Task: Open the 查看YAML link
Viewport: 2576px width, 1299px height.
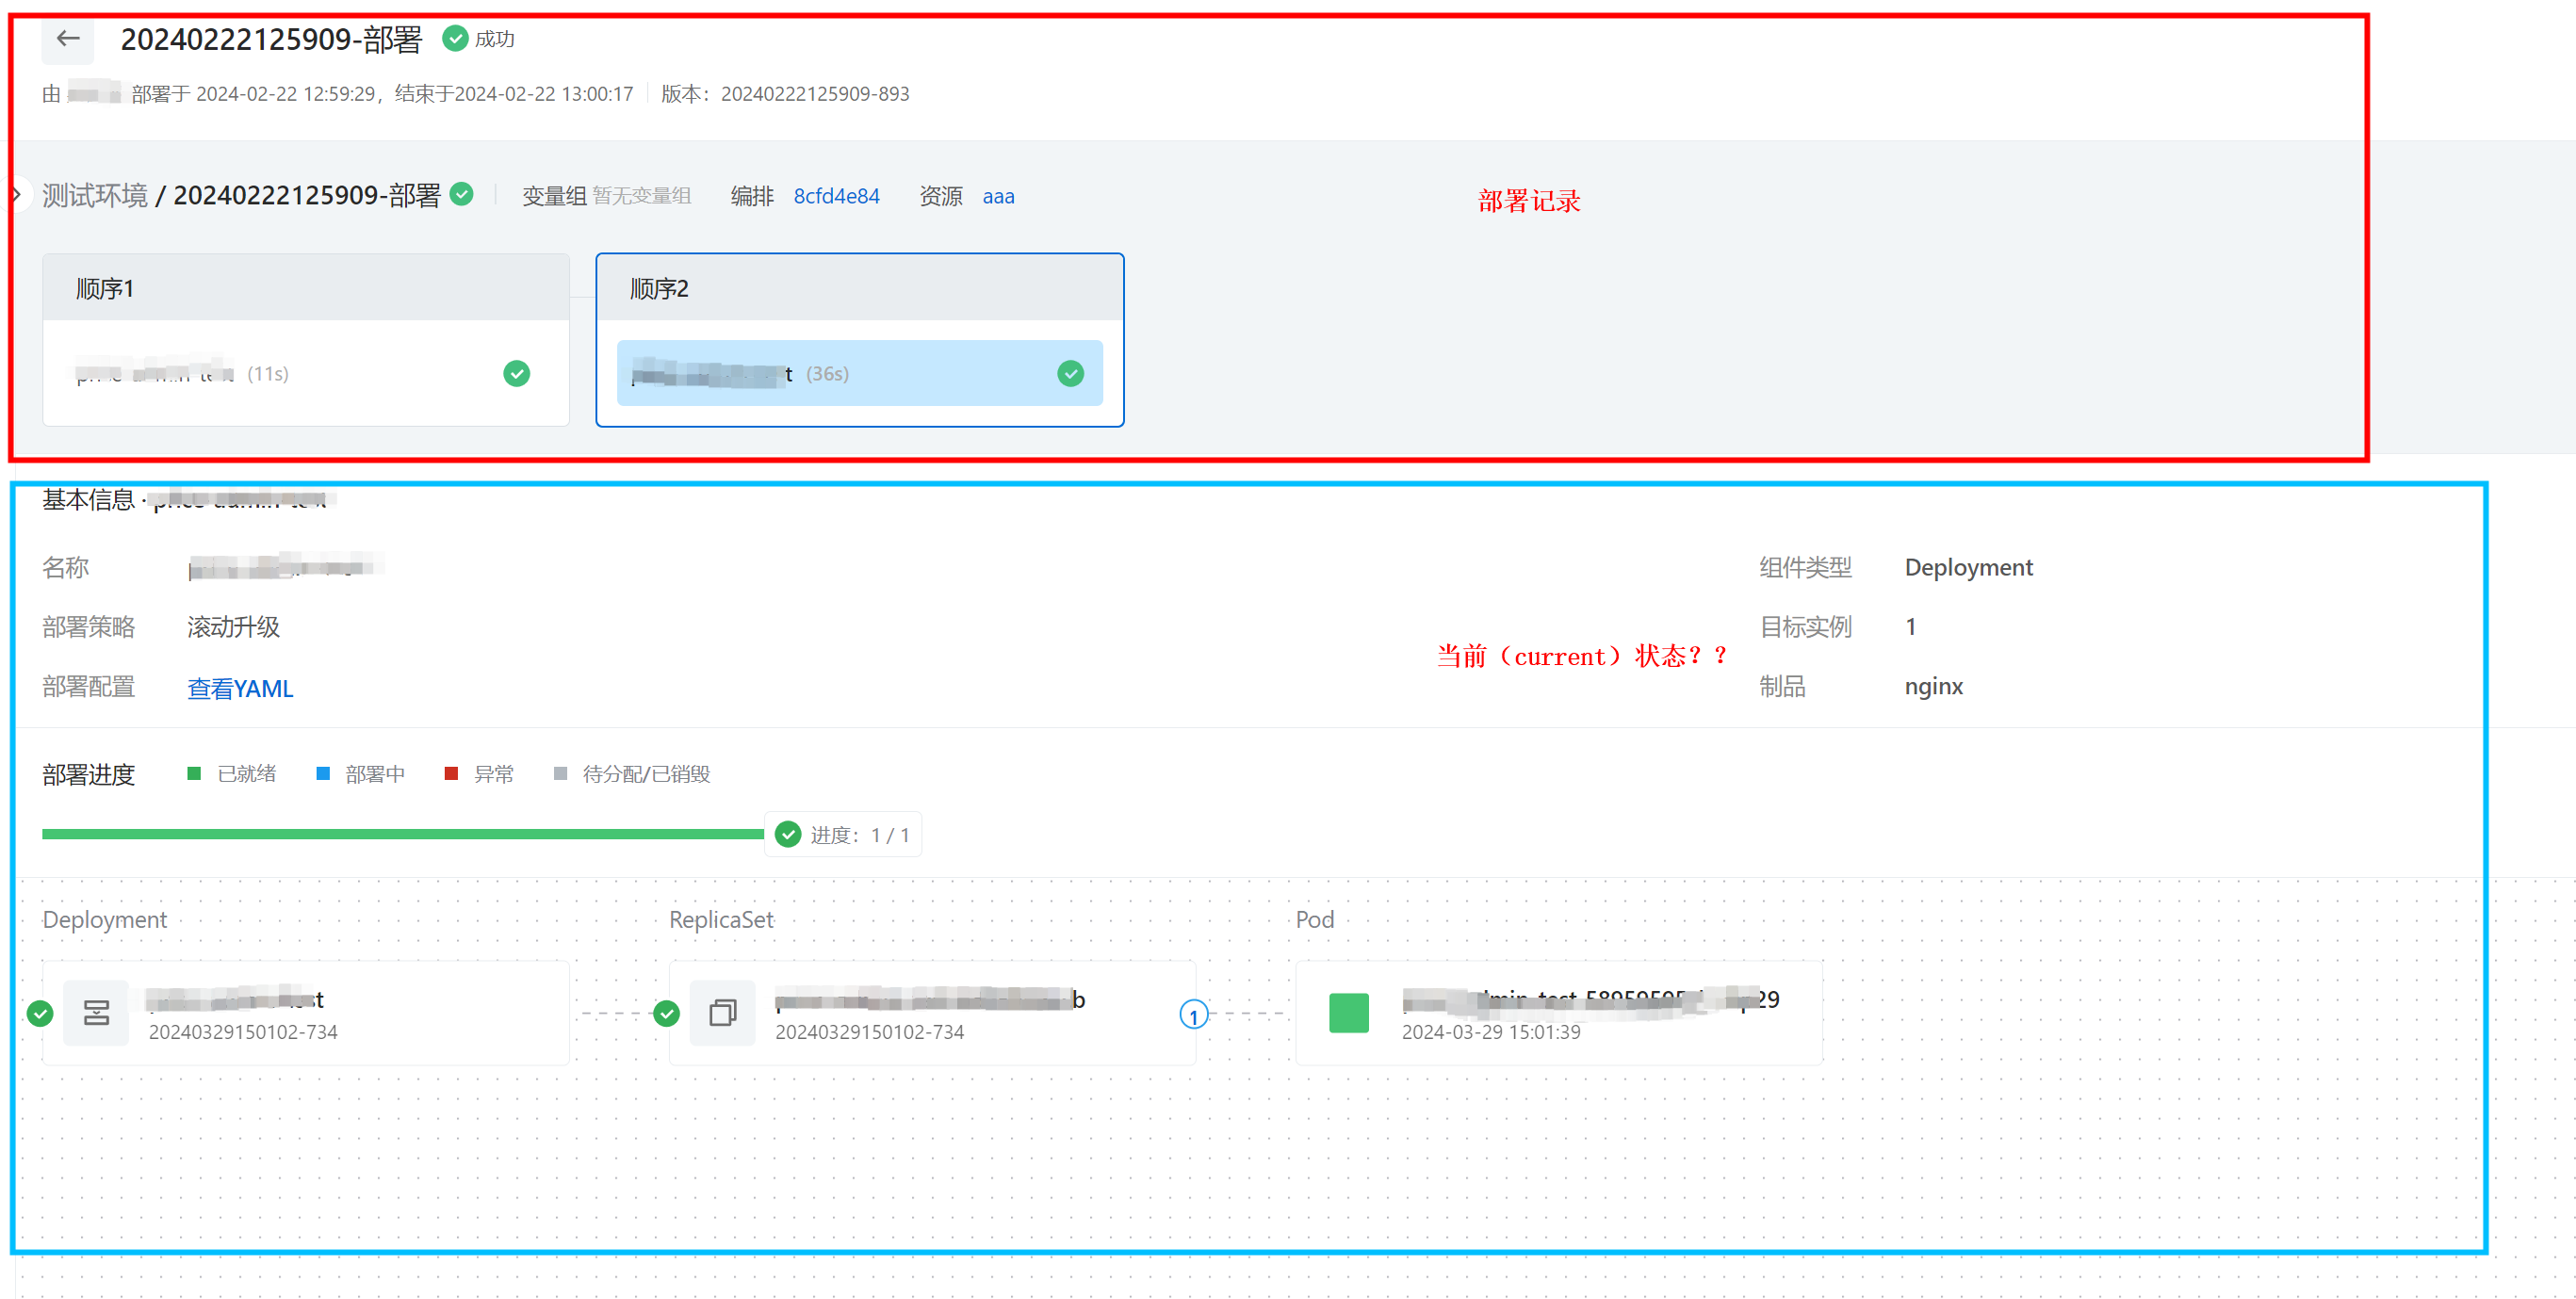Action: (240, 689)
